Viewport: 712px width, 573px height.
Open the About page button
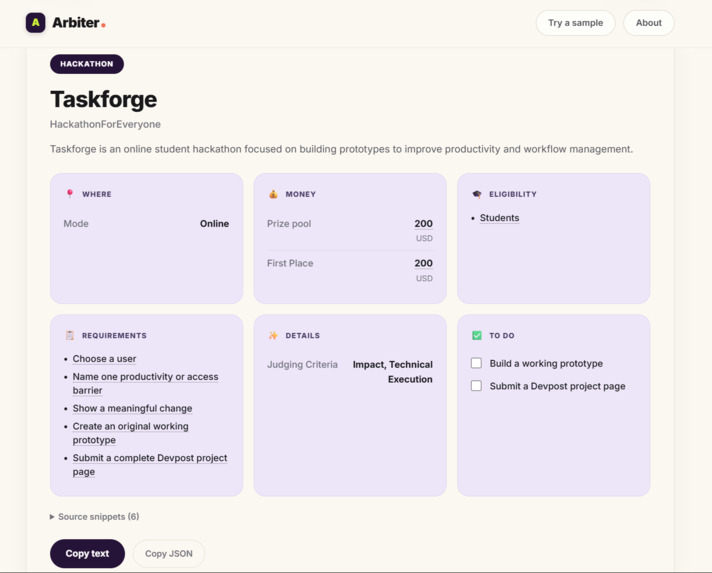648,23
